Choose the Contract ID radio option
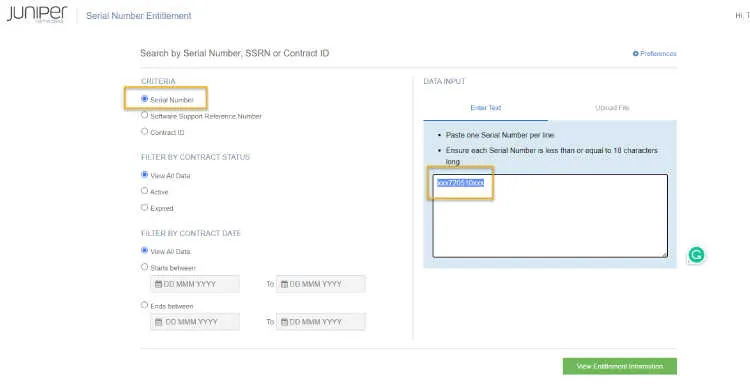The width and height of the screenshot is (750, 389). tap(144, 132)
